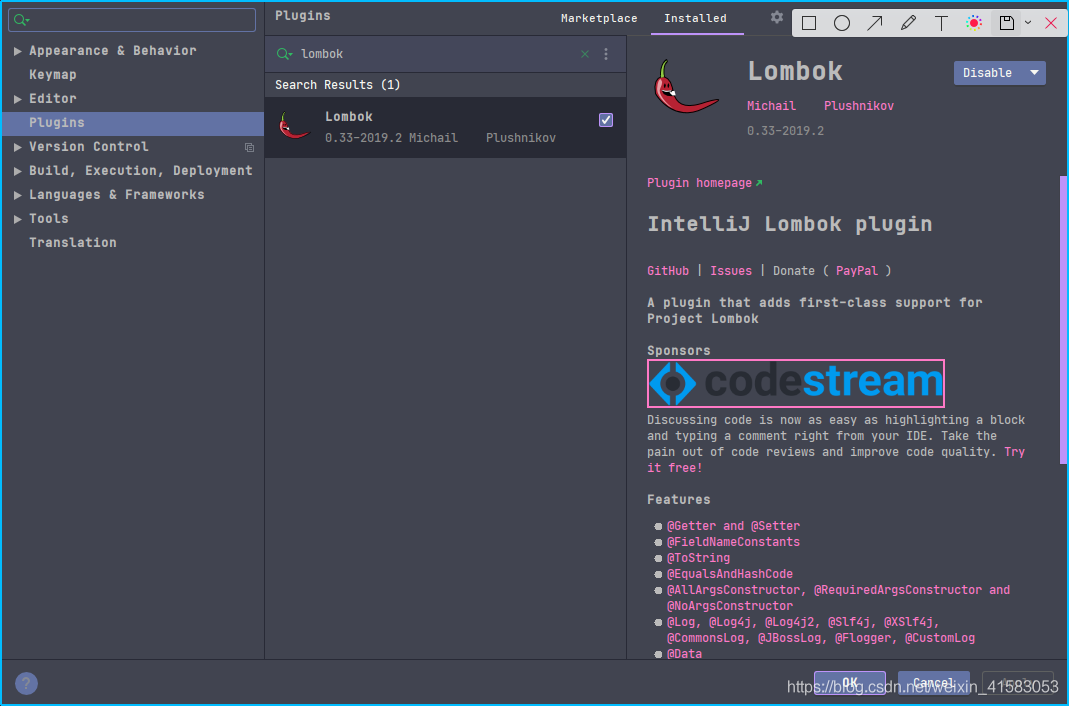Open the annotation color picker
The width and height of the screenshot is (1069, 706).
[x=974, y=23]
